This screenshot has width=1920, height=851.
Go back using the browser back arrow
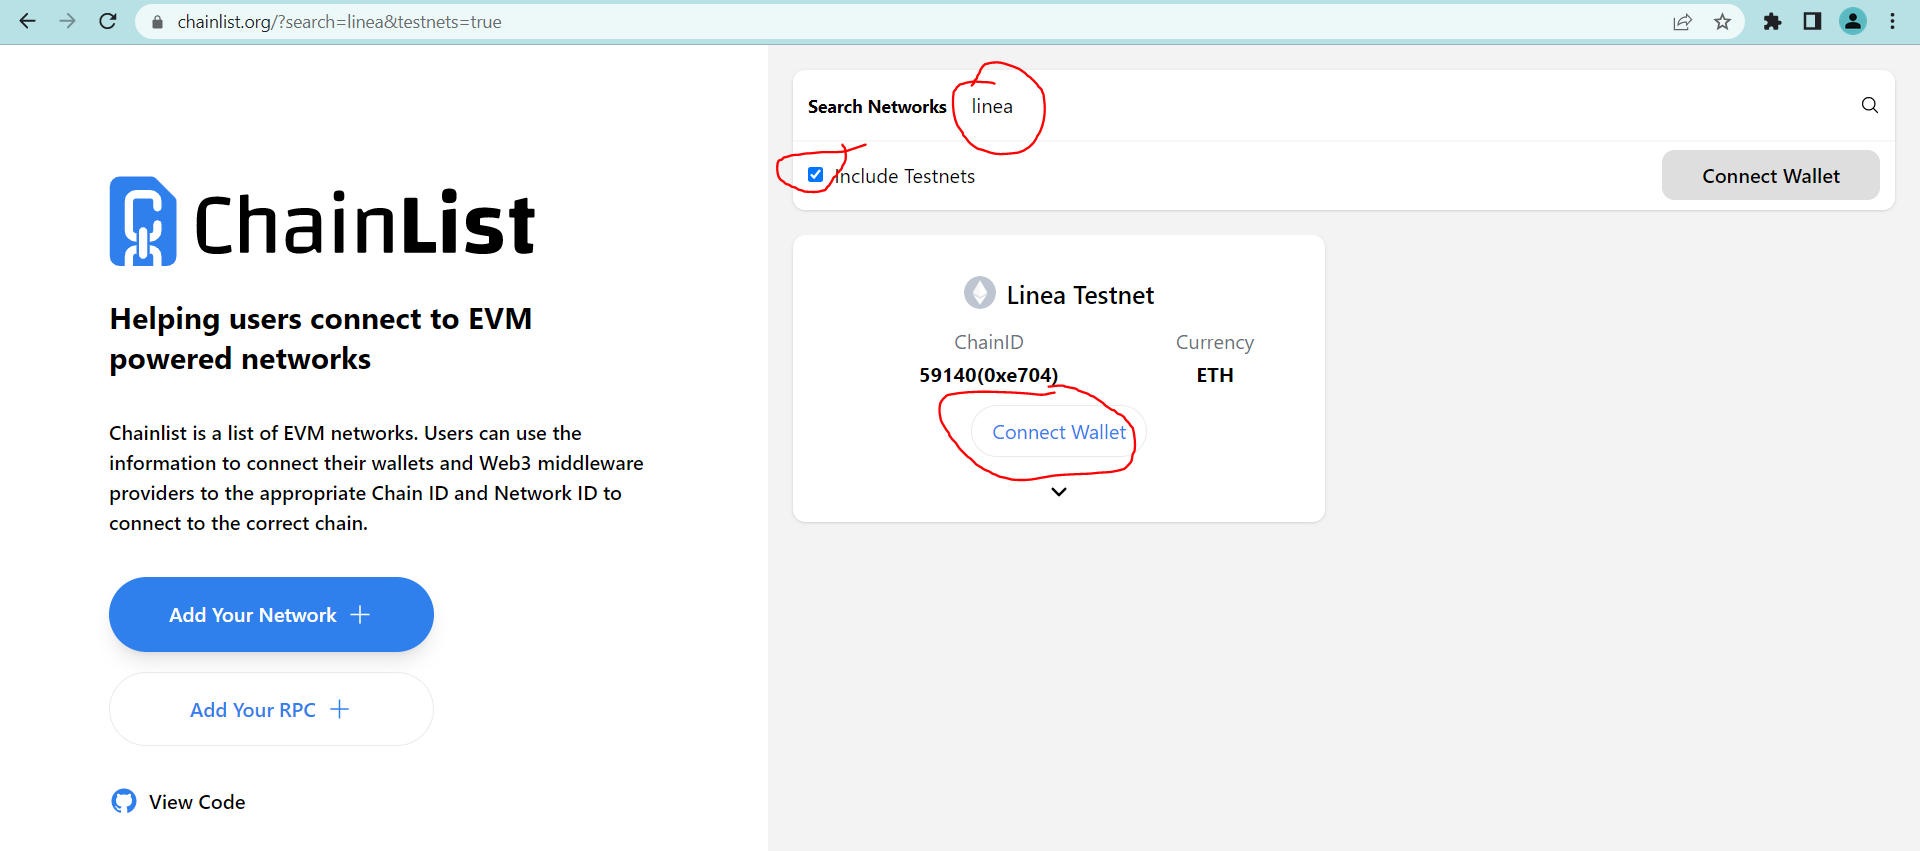pos(28,21)
